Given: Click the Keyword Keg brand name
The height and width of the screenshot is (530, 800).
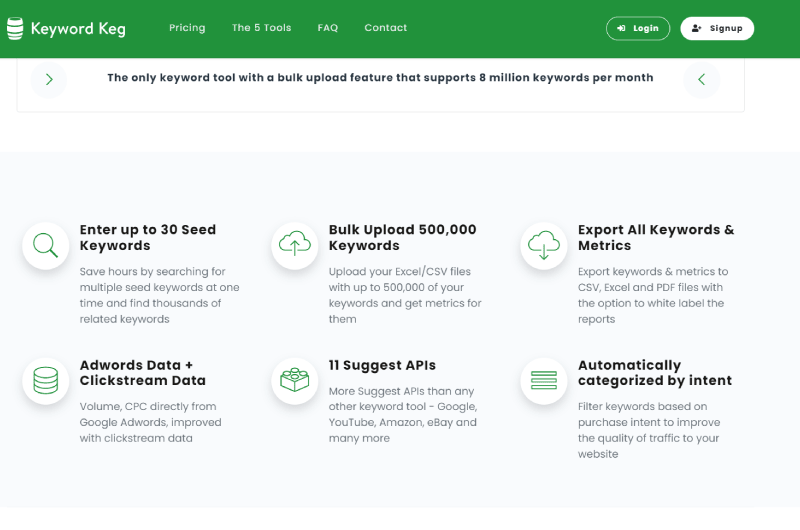Looking at the screenshot, I should coord(78,29).
